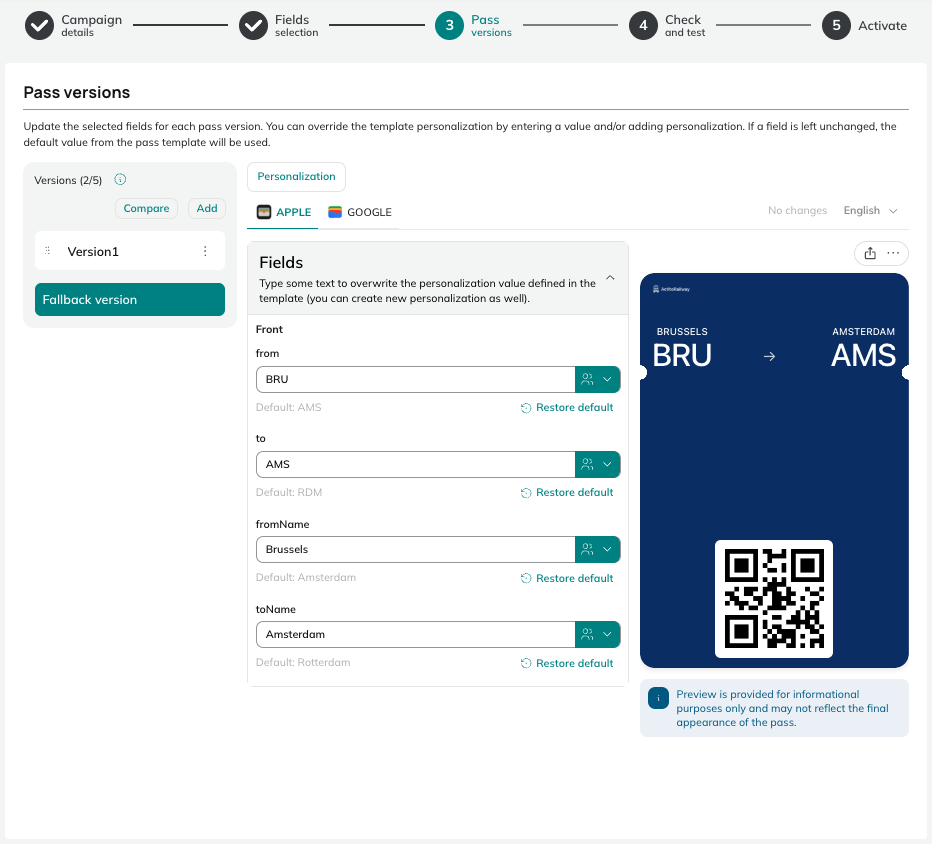Click step 4 Check and test circle

(643, 26)
